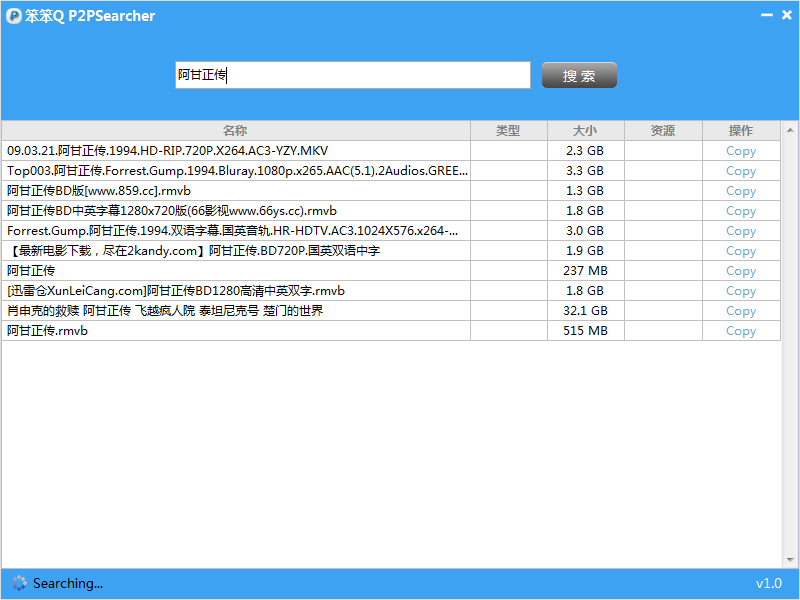
Task: Copy link for 阿甘正传BD版[www.859.cc].rmvb row
Action: [741, 191]
